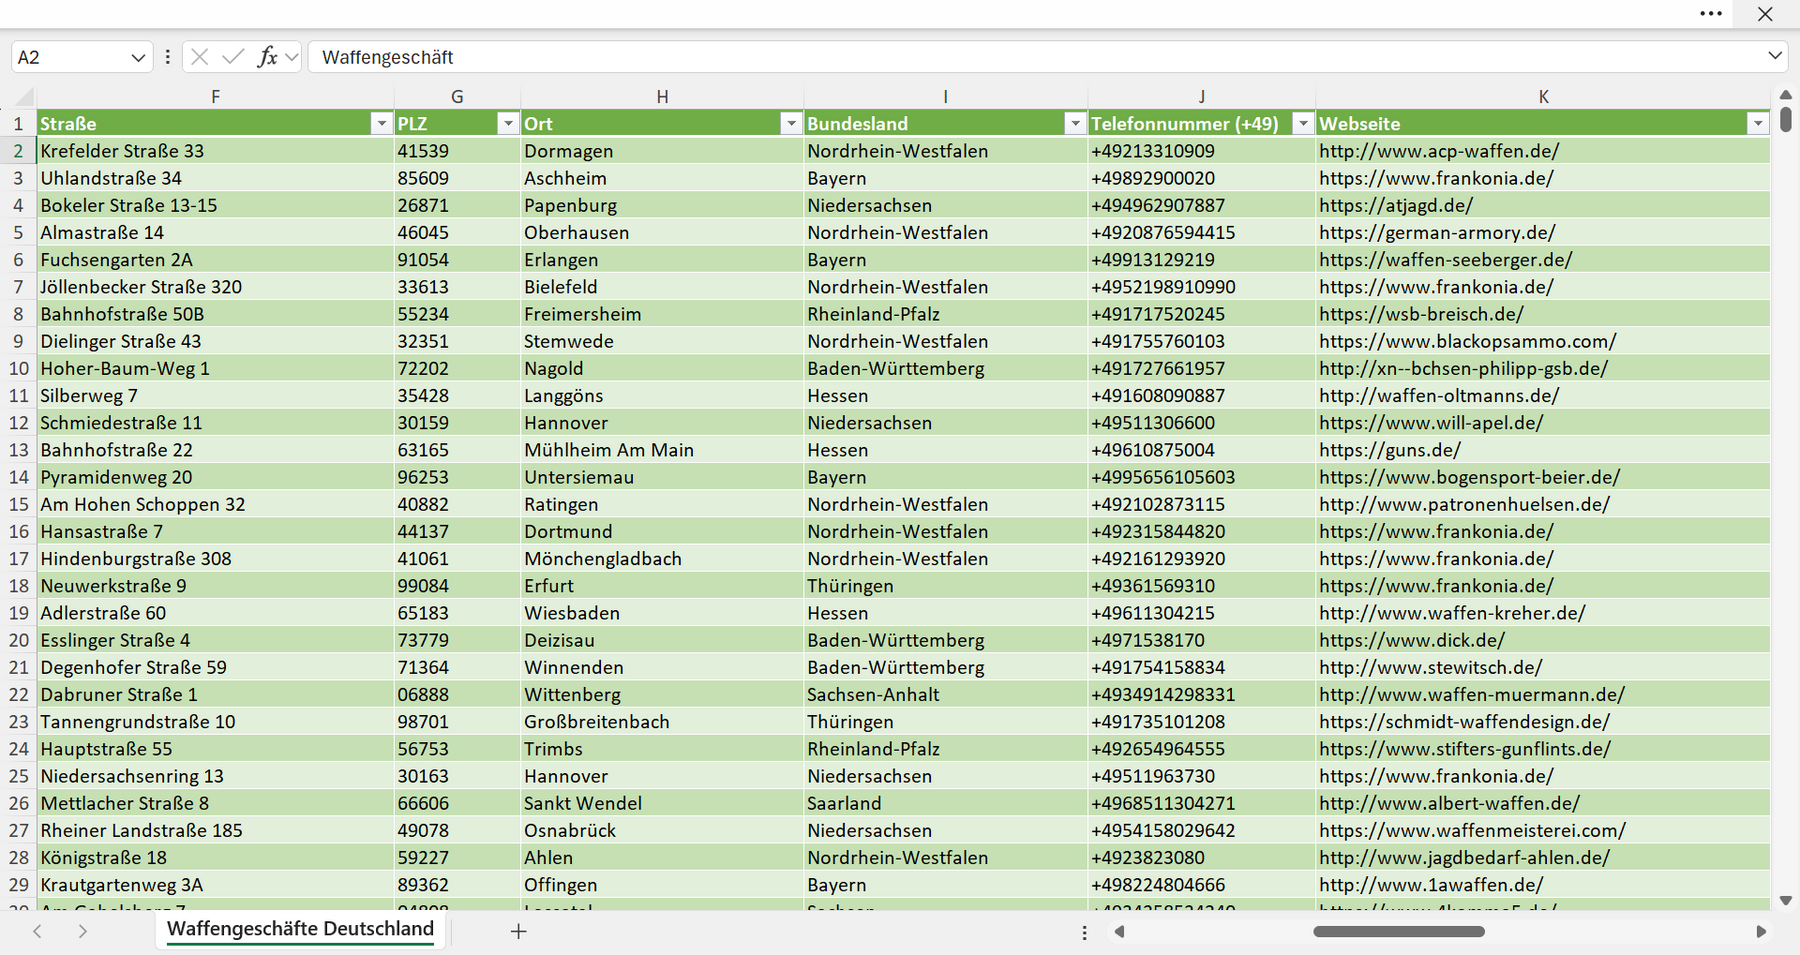Select cell Hoher-Baum-Weg 1
Screen dimensions: 1800x955
[215, 368]
